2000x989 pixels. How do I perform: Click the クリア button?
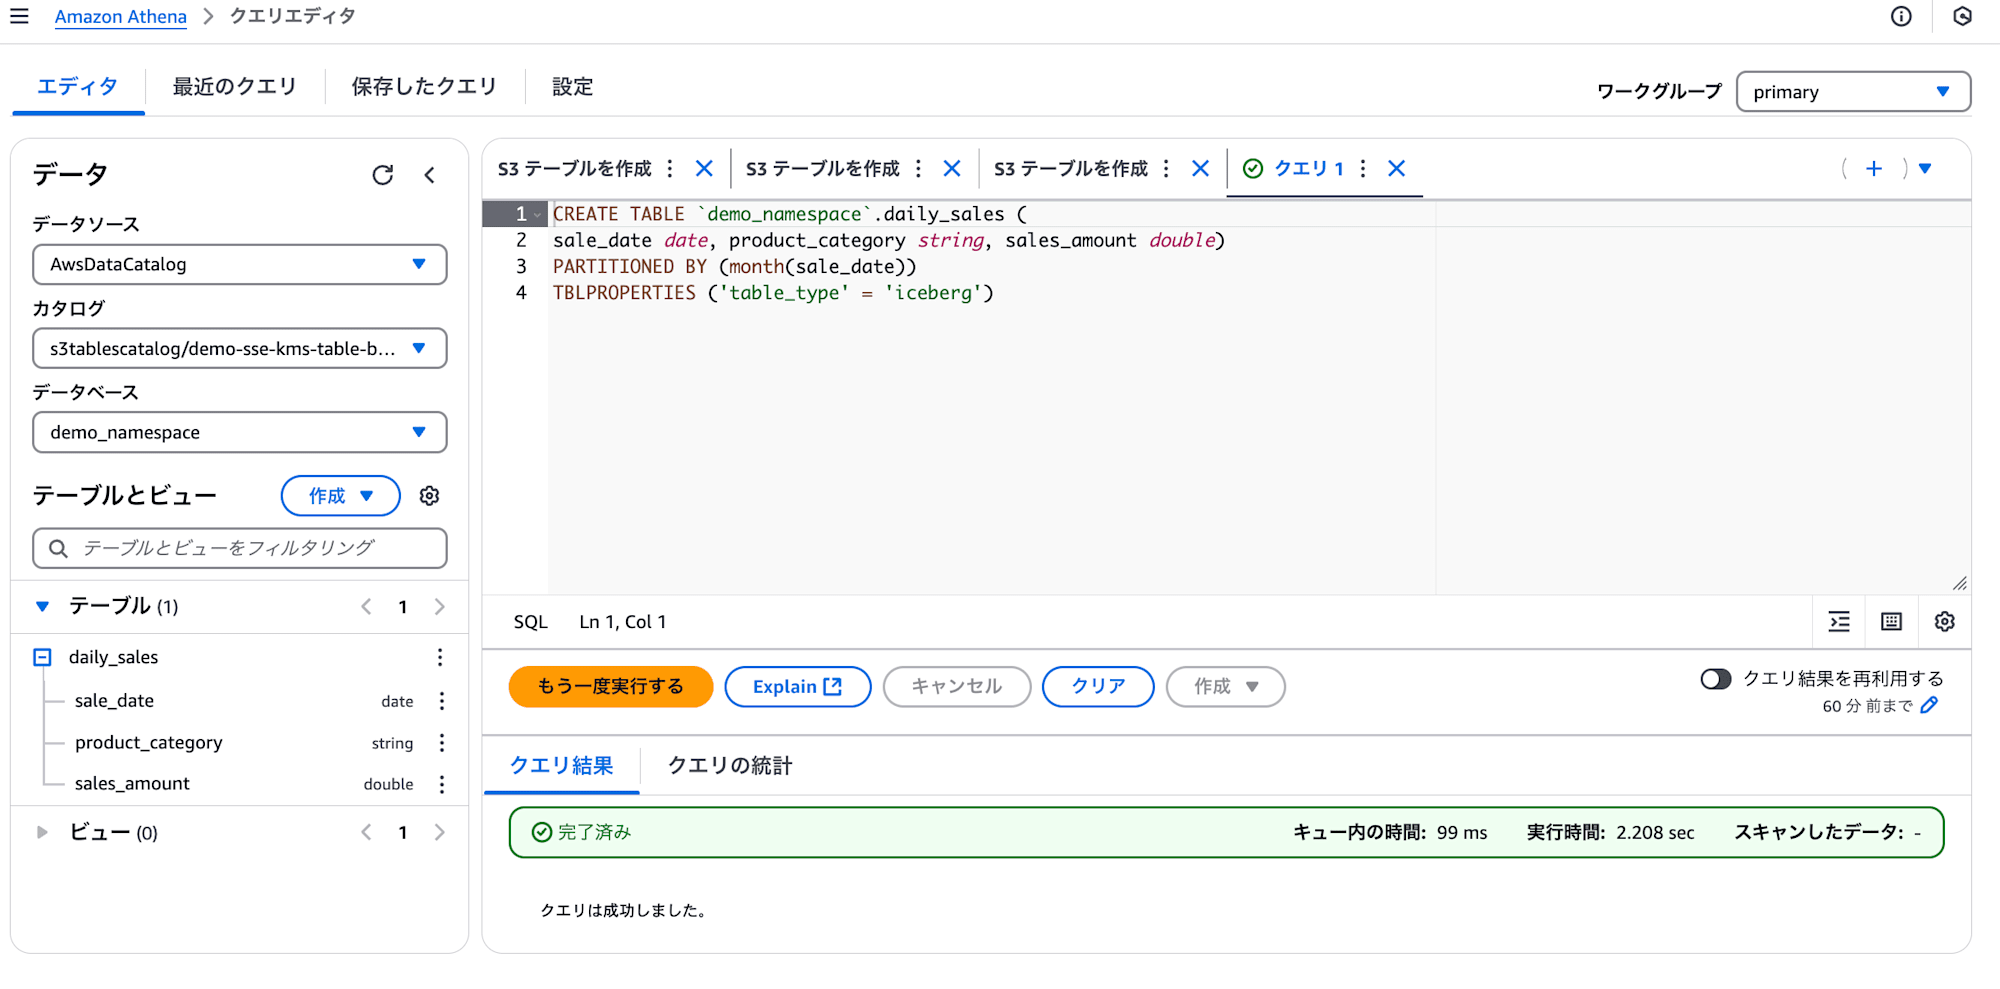pos(1098,687)
